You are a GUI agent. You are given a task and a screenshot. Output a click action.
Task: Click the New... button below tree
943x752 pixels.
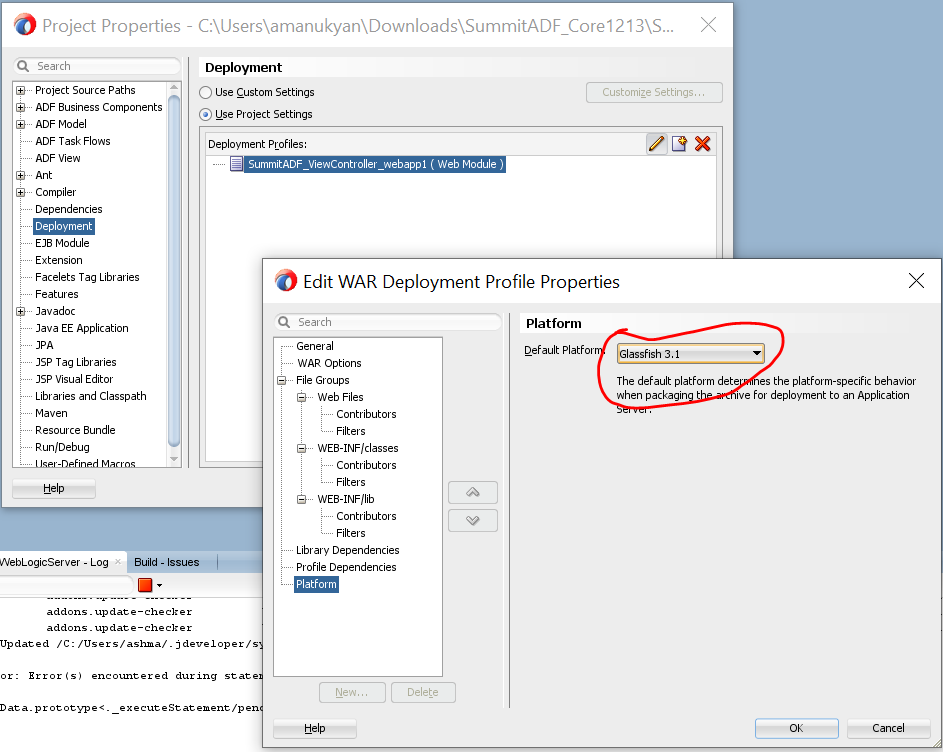[x=352, y=692]
